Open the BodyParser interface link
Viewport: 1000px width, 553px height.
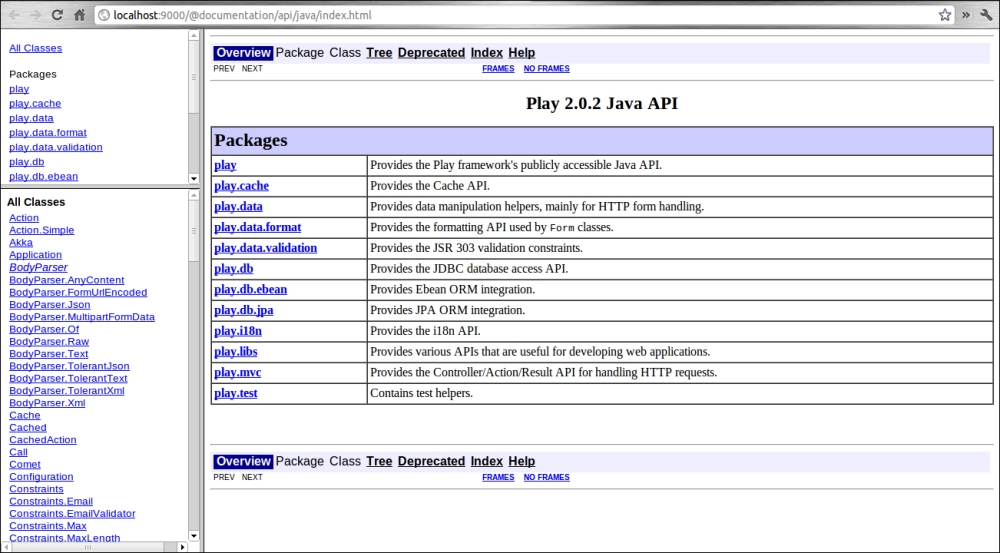point(38,267)
